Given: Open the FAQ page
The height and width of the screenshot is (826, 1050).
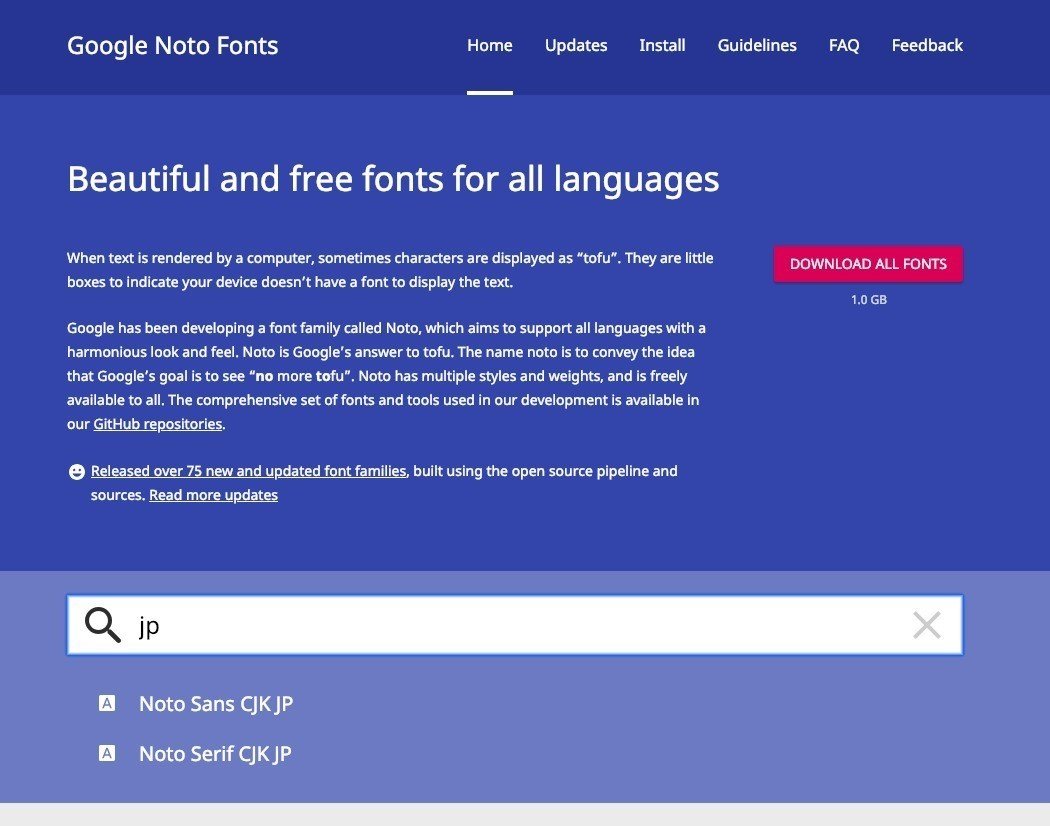Looking at the screenshot, I should pyautogui.click(x=844, y=45).
